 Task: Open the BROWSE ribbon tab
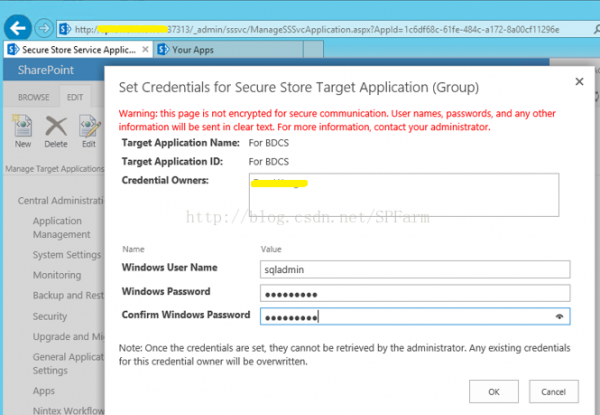34,97
